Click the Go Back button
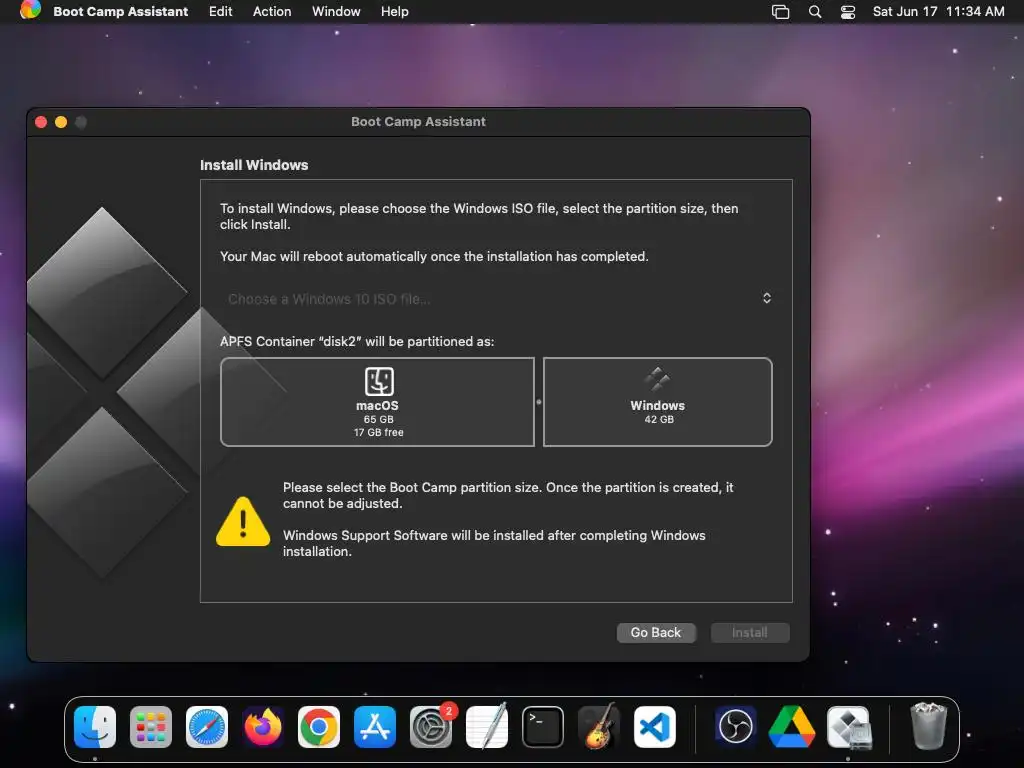The height and width of the screenshot is (768, 1024). click(656, 632)
